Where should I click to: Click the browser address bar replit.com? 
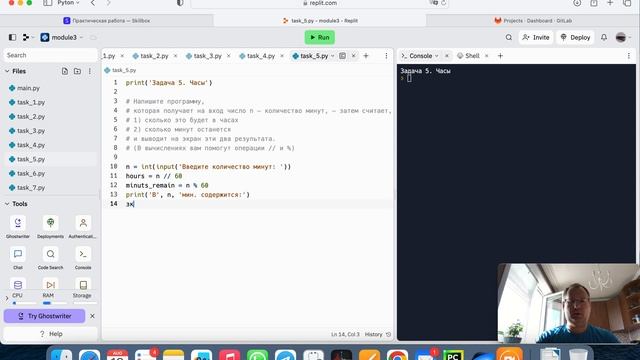[x=320, y=3]
